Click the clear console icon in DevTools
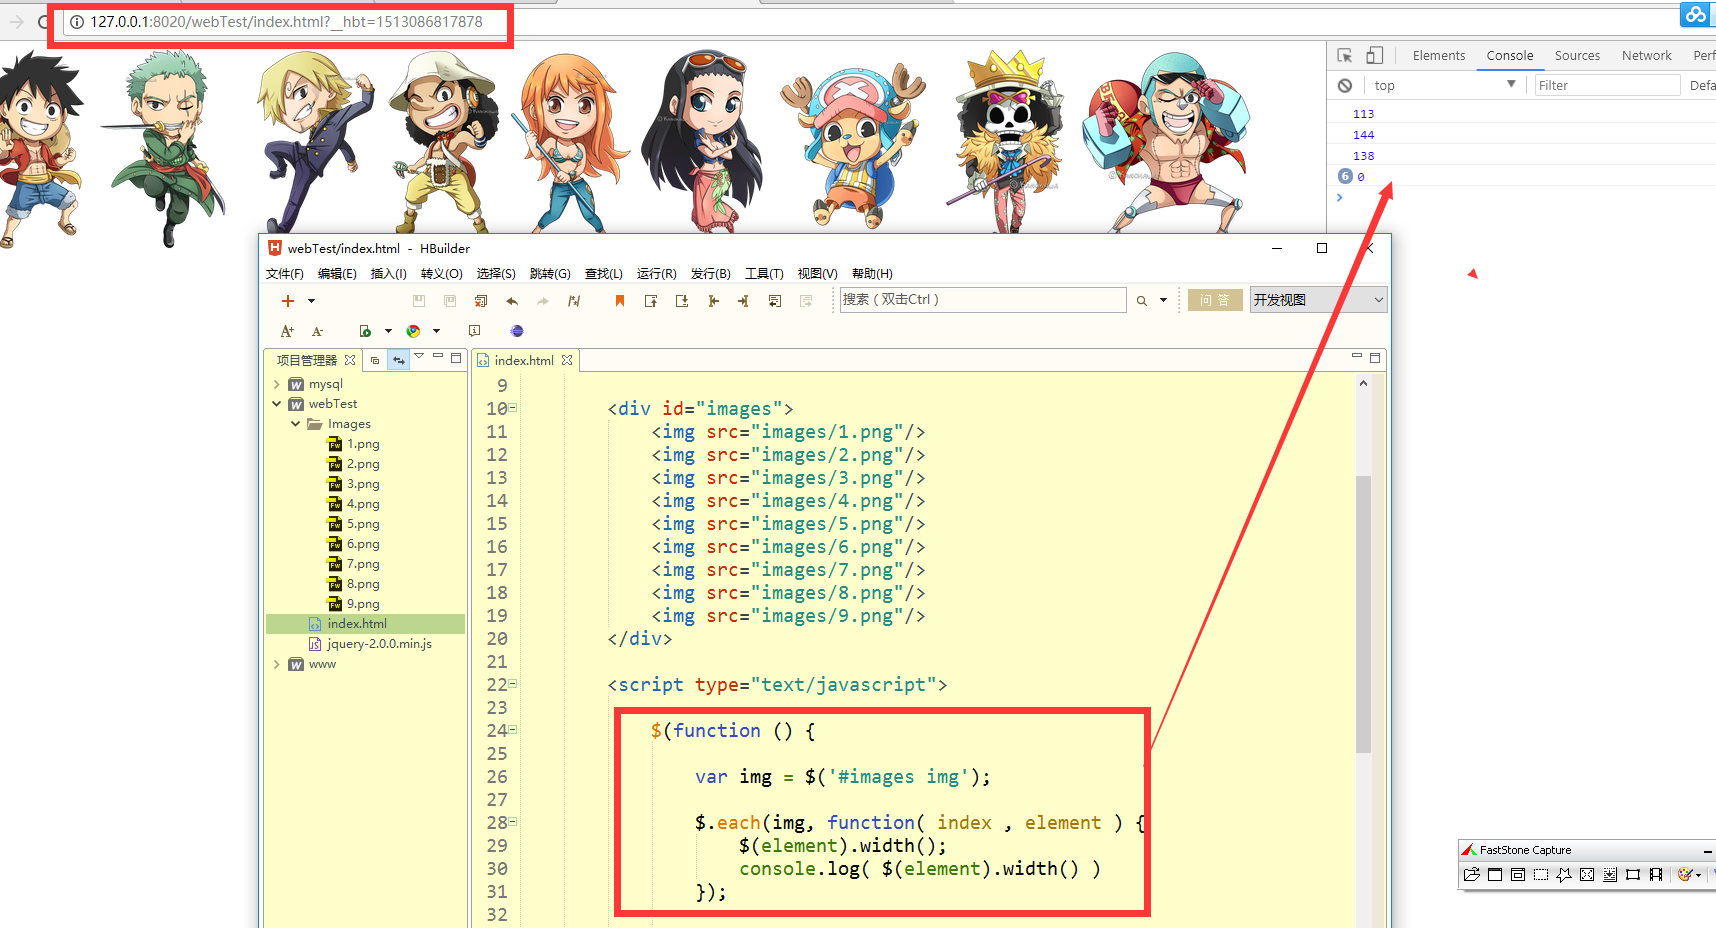This screenshot has width=1716, height=928. (x=1345, y=86)
